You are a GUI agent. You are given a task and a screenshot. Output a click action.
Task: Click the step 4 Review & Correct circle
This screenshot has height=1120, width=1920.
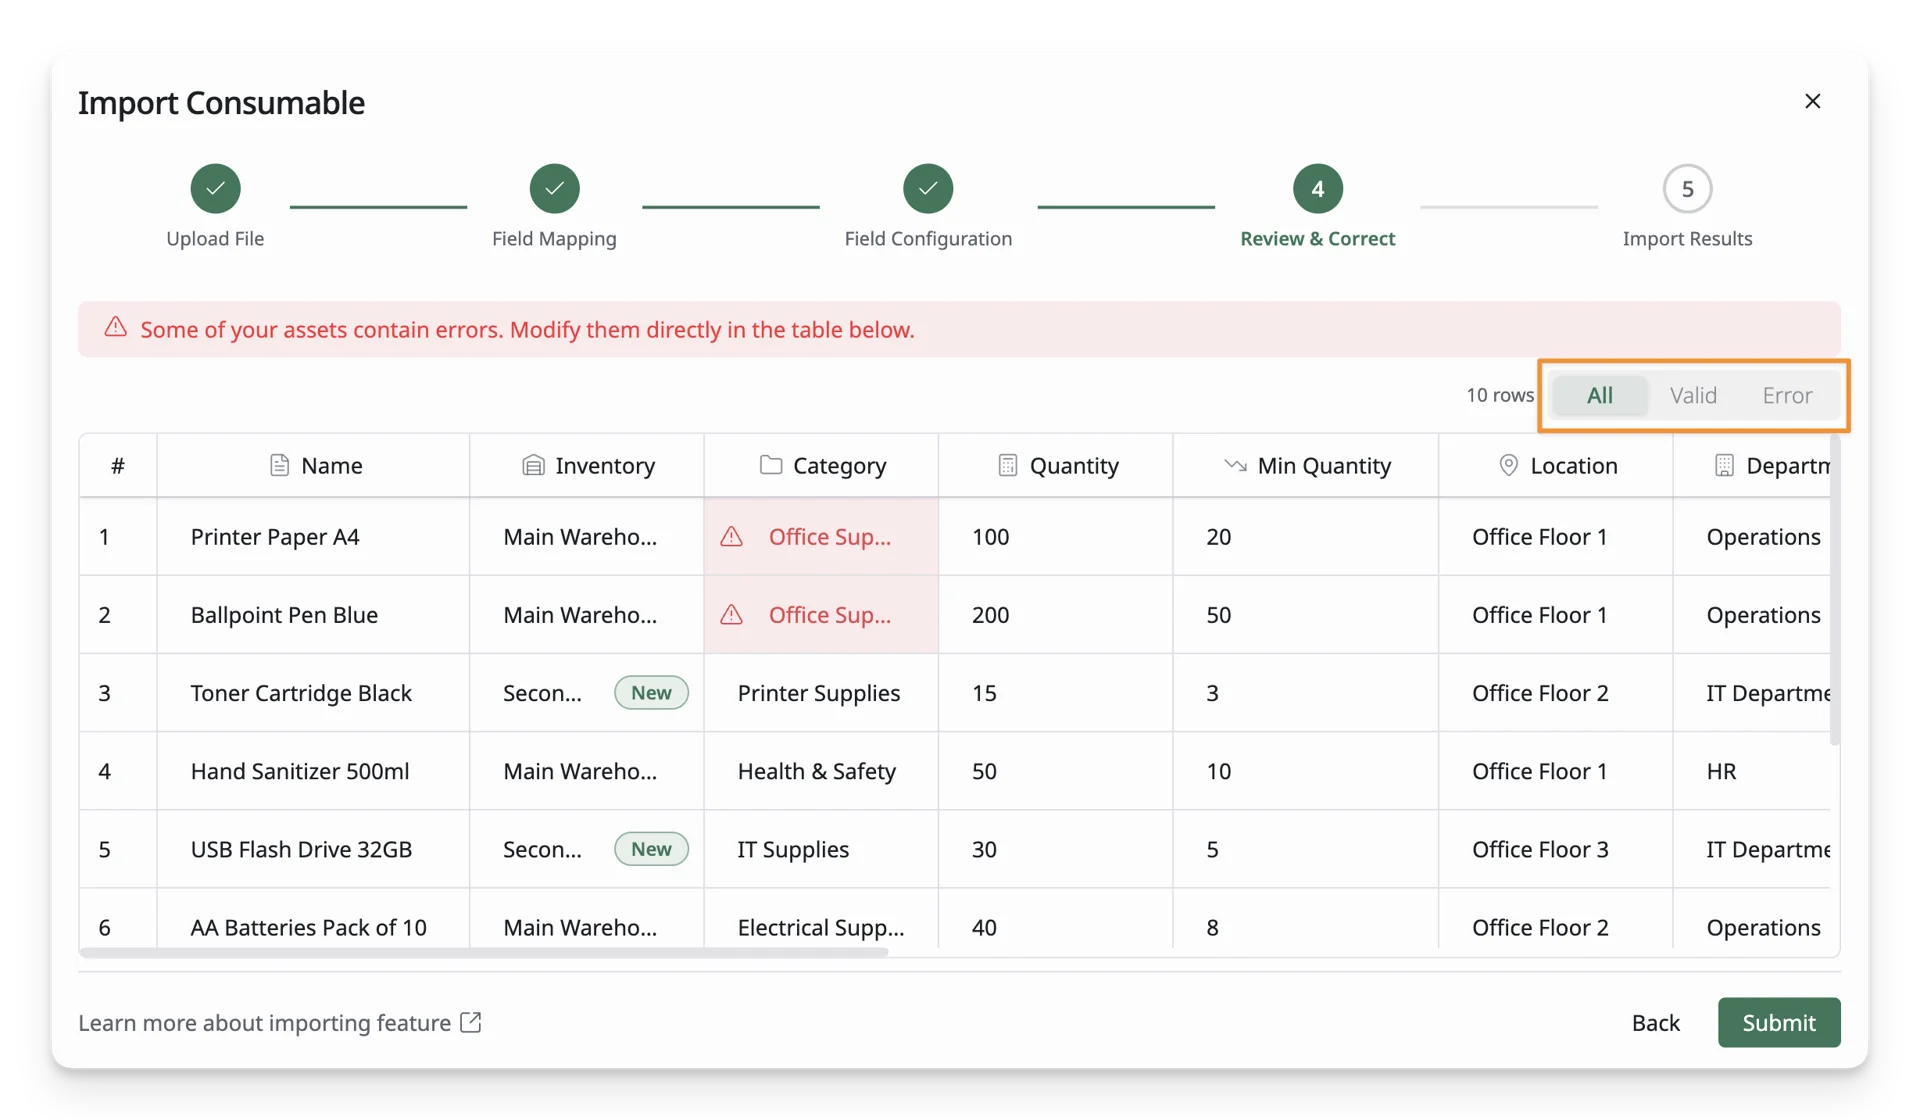coord(1317,188)
